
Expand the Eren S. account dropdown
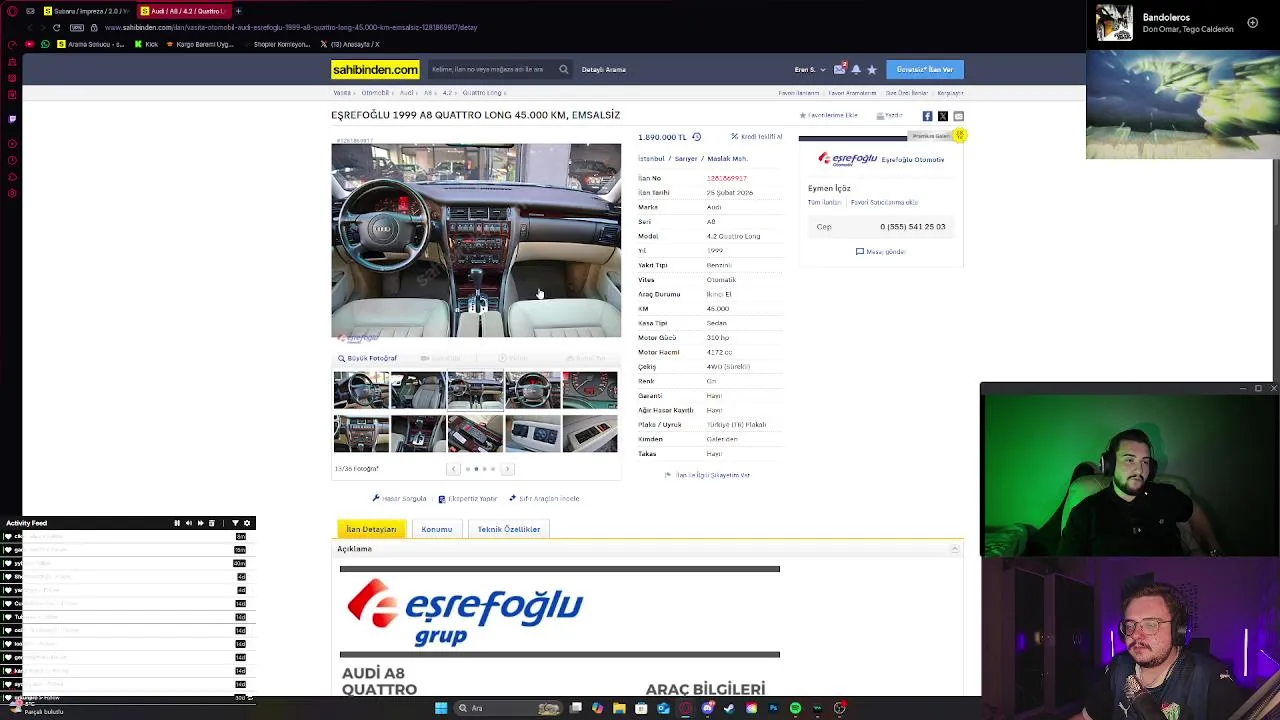[810, 69]
